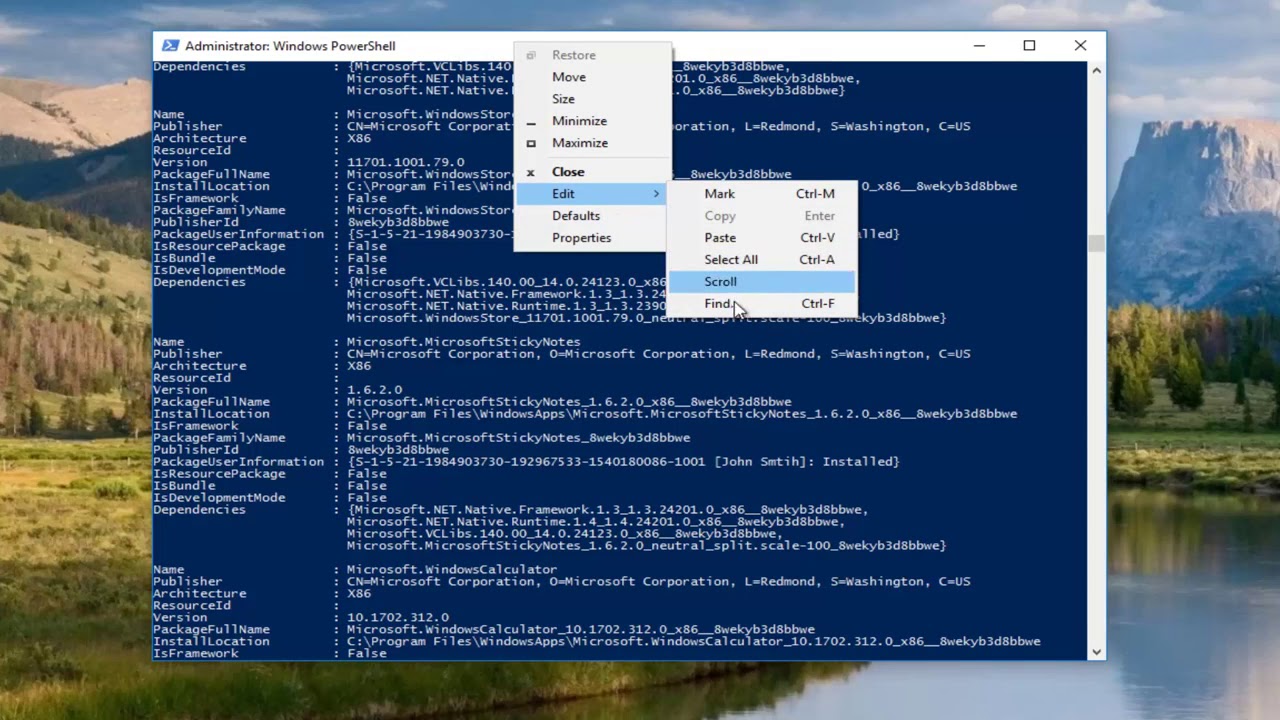The height and width of the screenshot is (720, 1280).
Task: Choose Move in the system menu
Action: pos(593,77)
